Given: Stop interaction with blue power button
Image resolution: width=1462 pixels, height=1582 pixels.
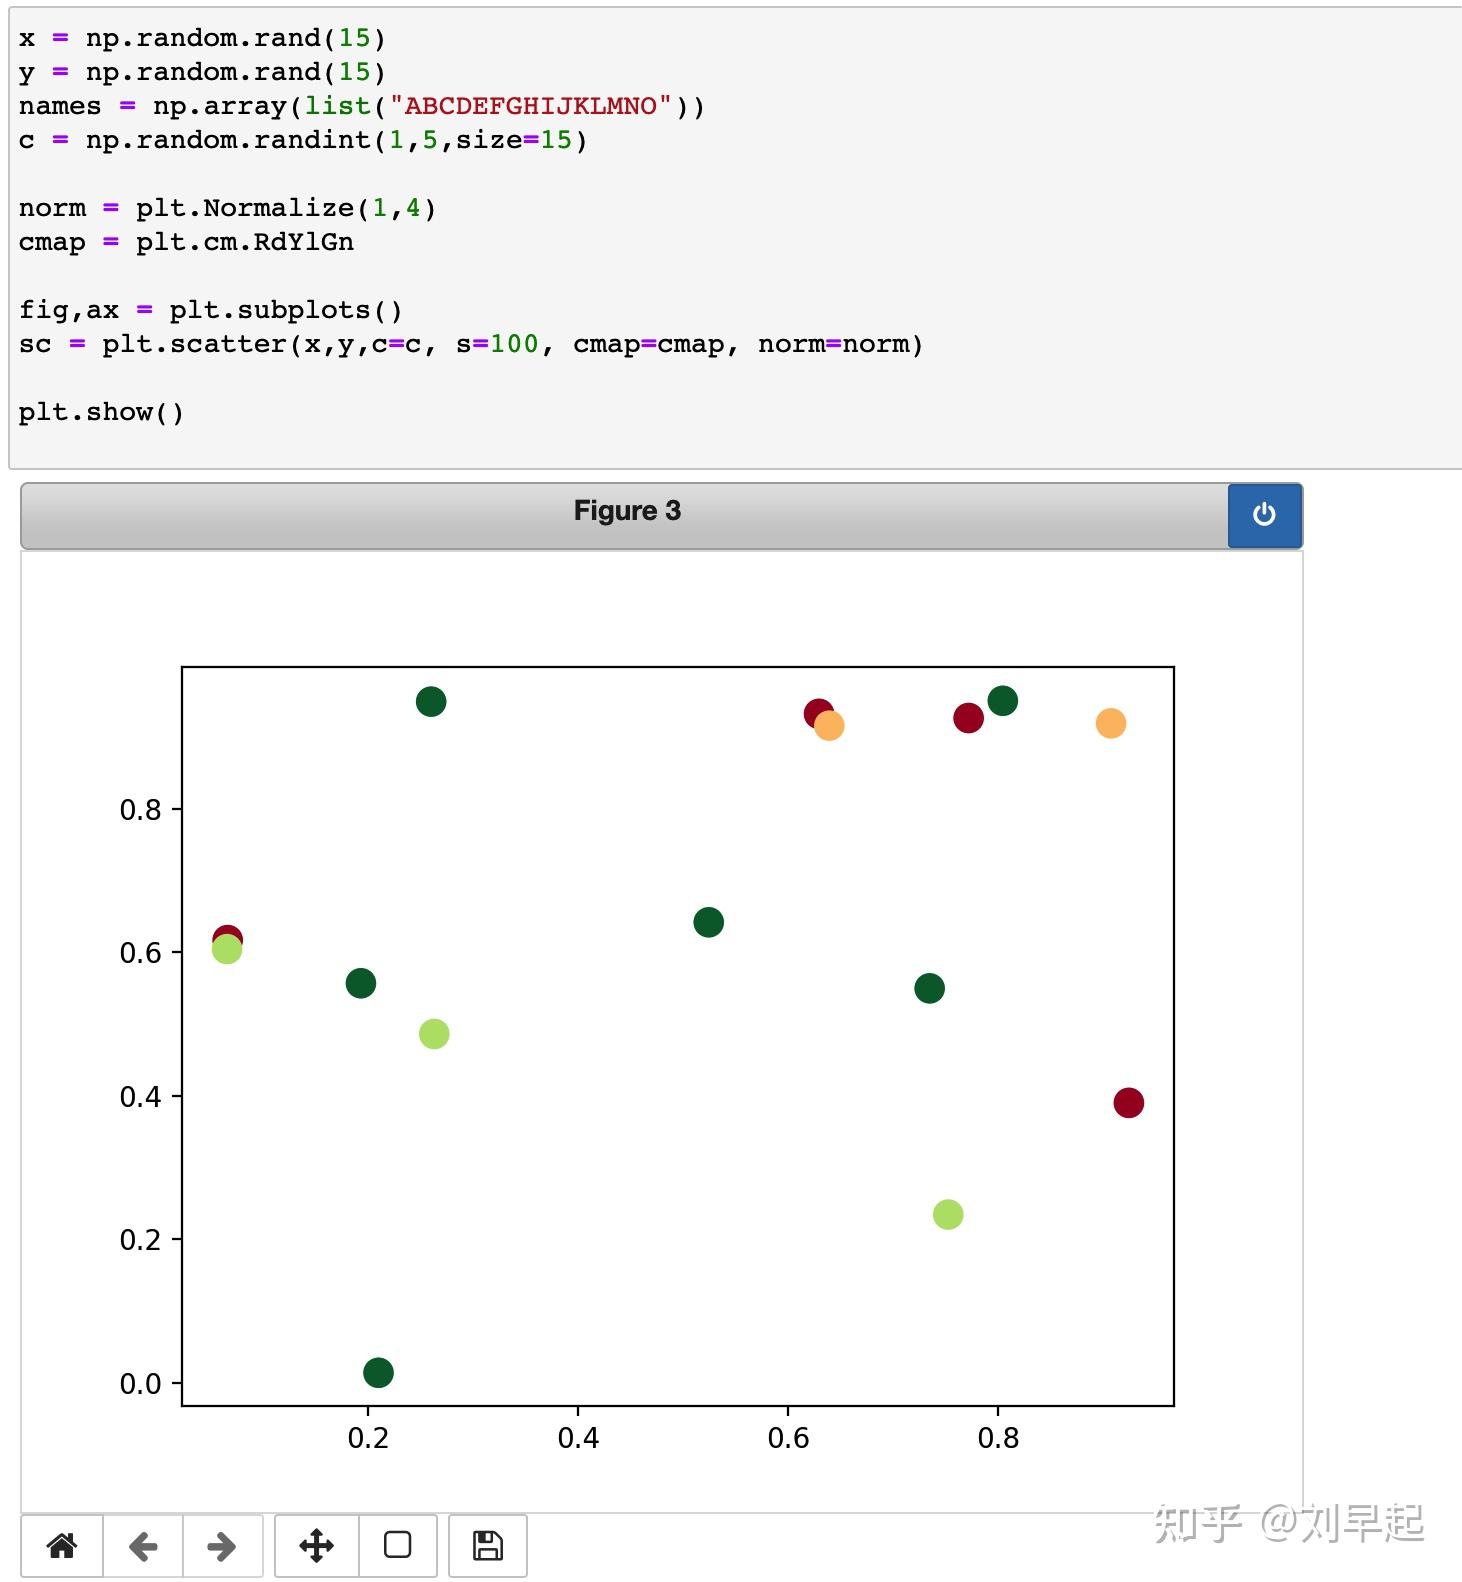Looking at the screenshot, I should (1264, 515).
